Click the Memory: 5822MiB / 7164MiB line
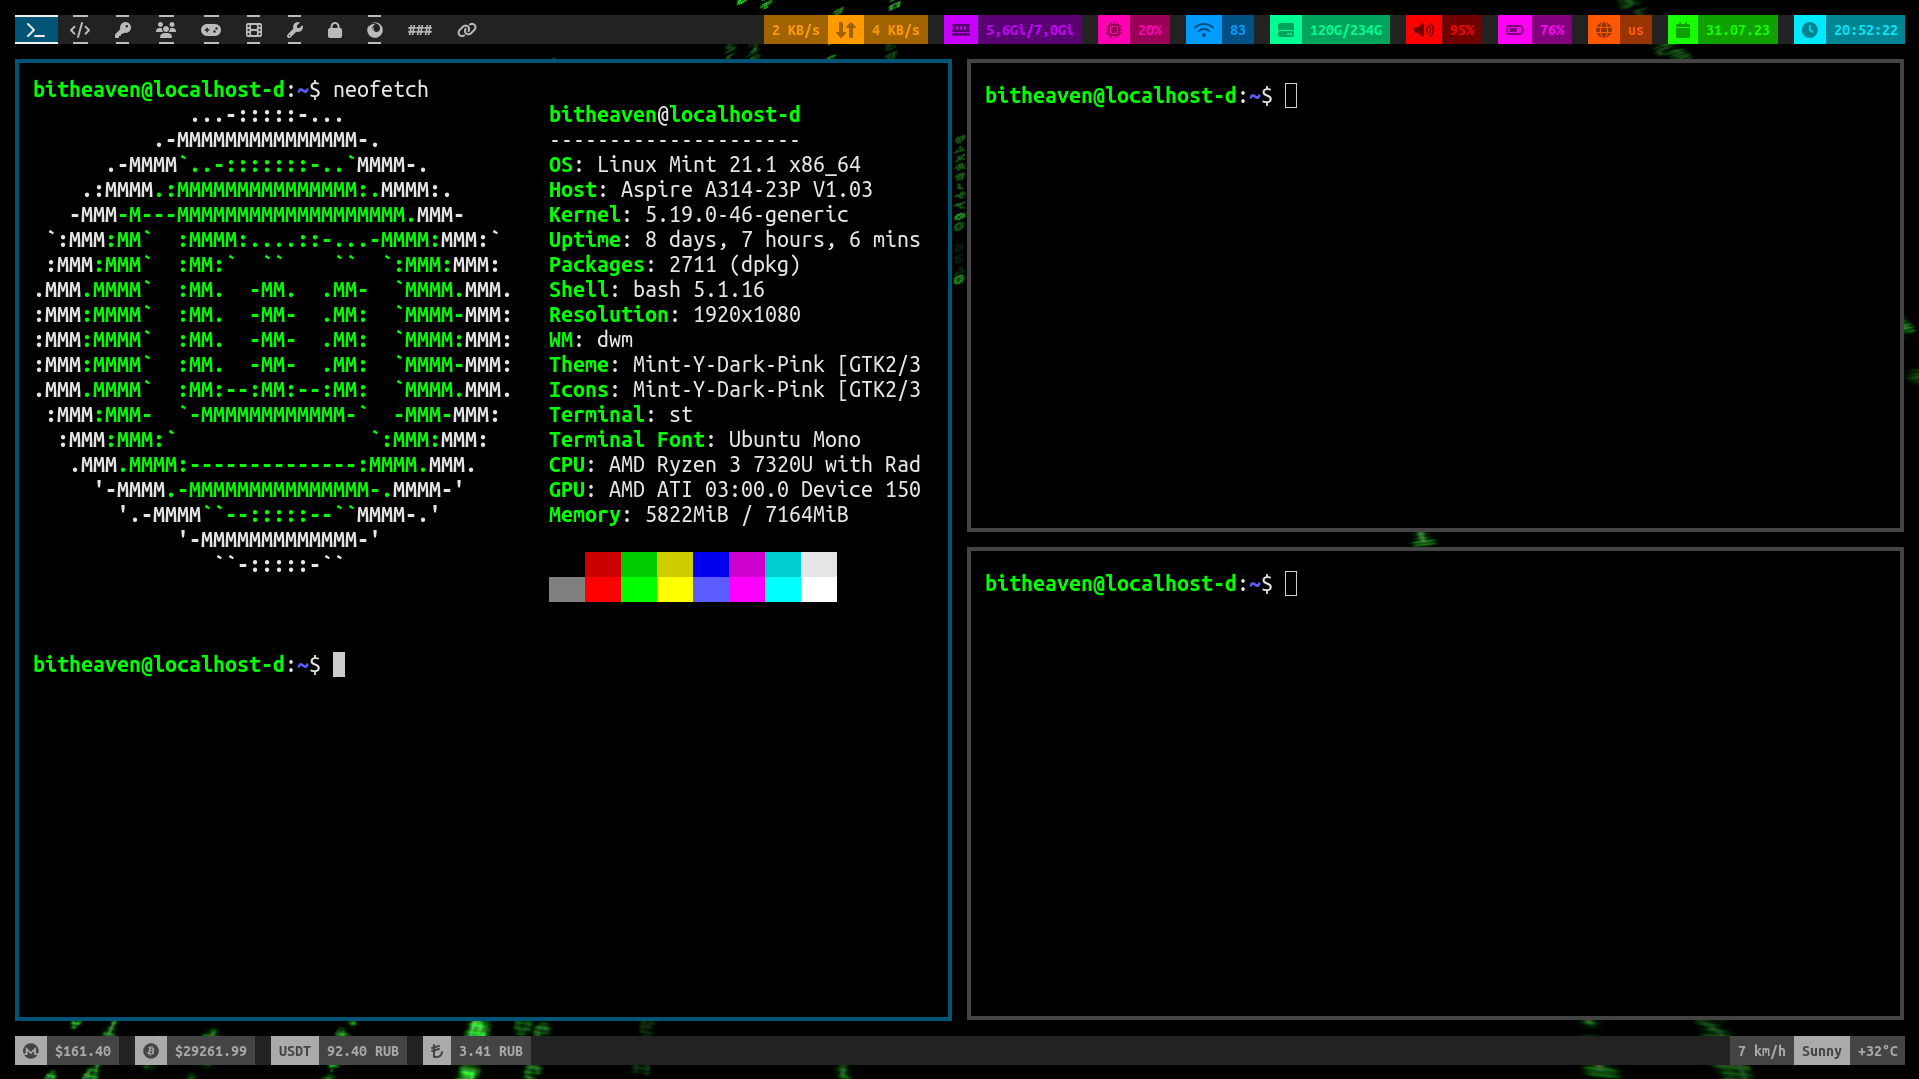Screen dimensions: 1919x1079 (x=699, y=515)
